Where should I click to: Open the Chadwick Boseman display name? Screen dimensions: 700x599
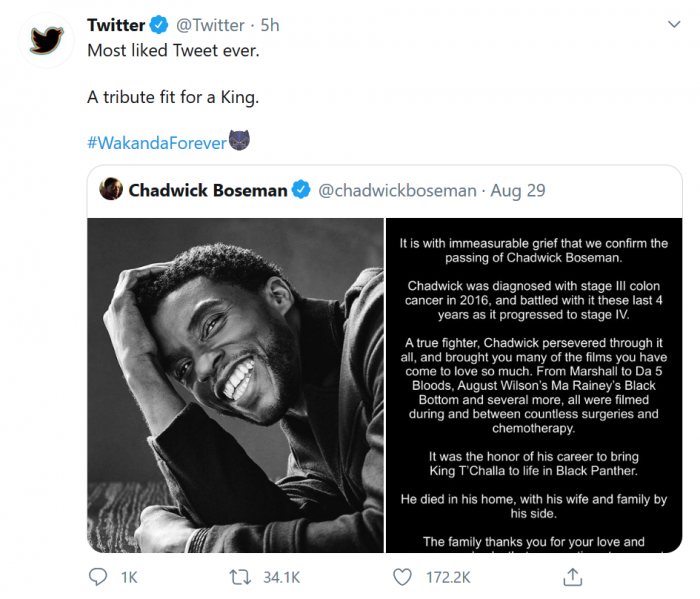pyautogui.click(x=207, y=190)
